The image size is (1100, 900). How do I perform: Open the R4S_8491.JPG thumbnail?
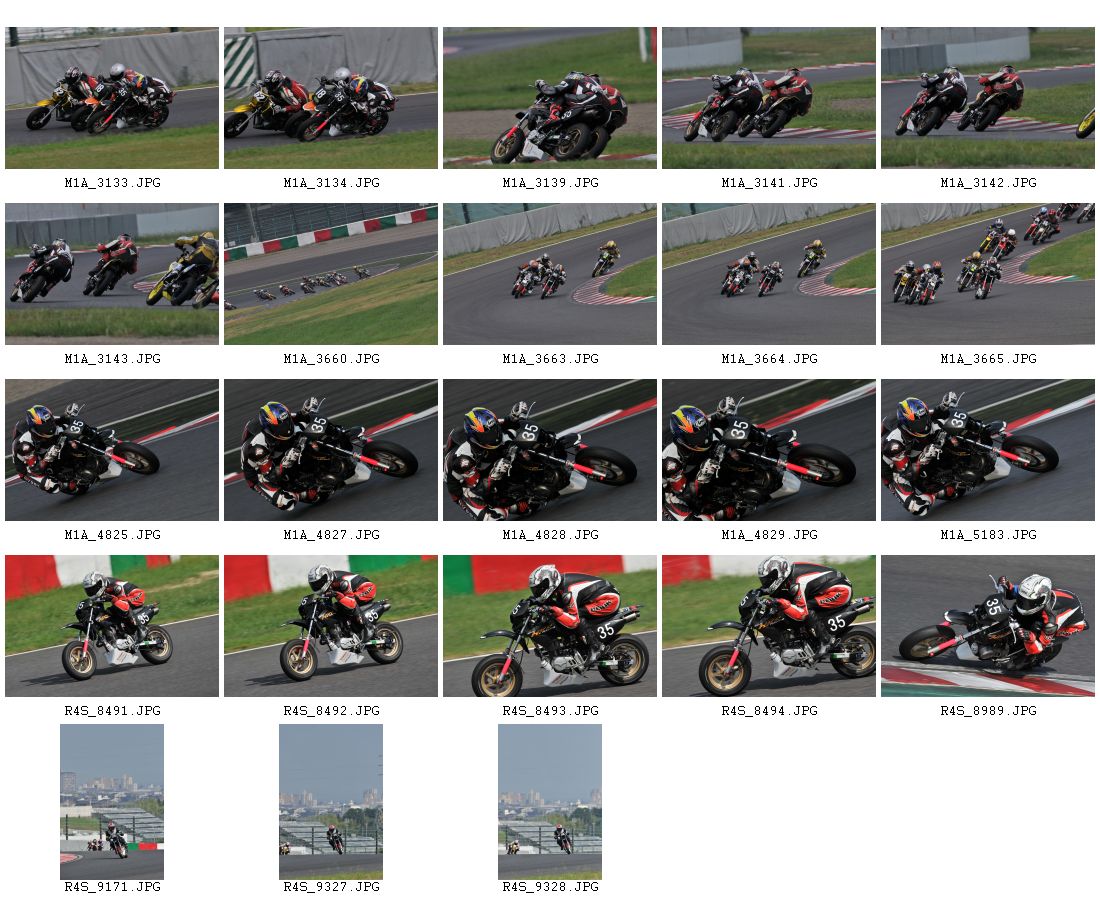(x=112, y=626)
